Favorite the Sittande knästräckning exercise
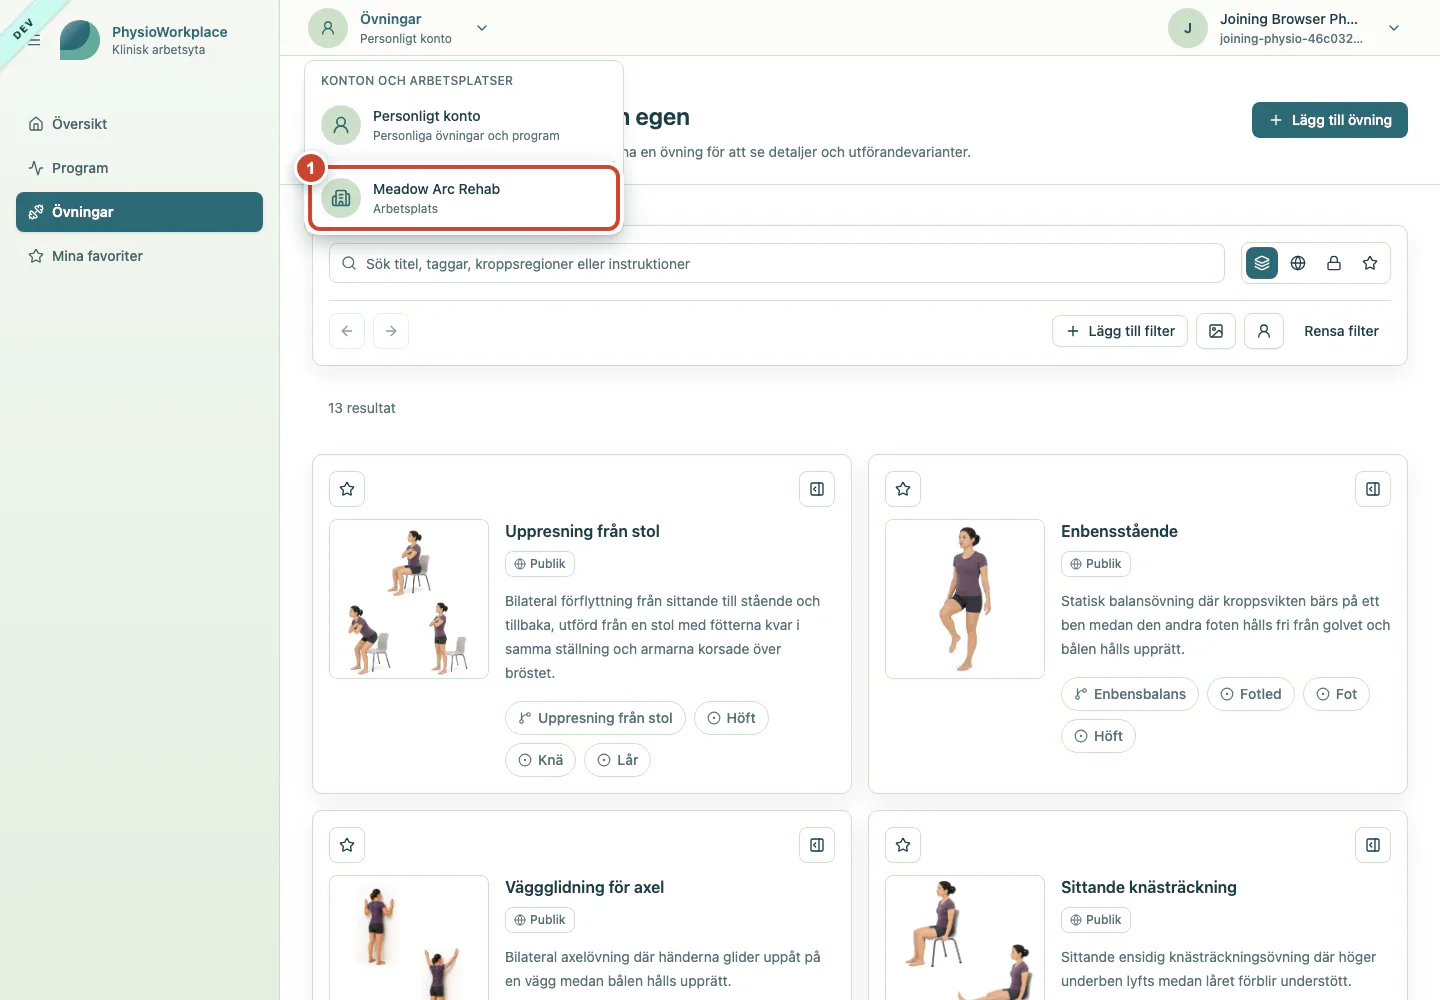This screenshot has width=1440, height=1000. point(903,845)
